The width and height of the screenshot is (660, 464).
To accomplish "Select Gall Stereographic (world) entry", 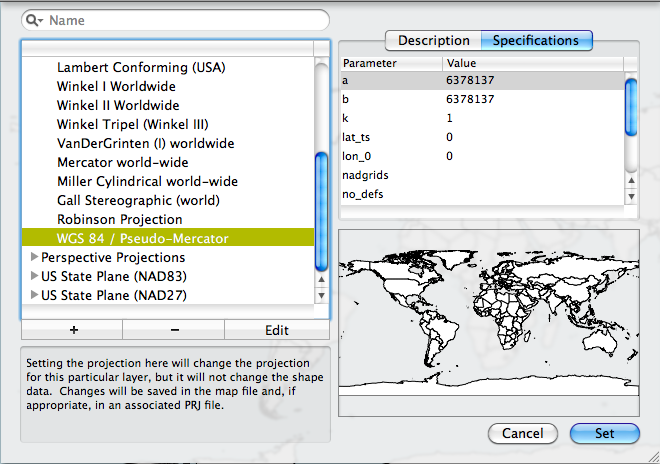I will tap(138, 200).
